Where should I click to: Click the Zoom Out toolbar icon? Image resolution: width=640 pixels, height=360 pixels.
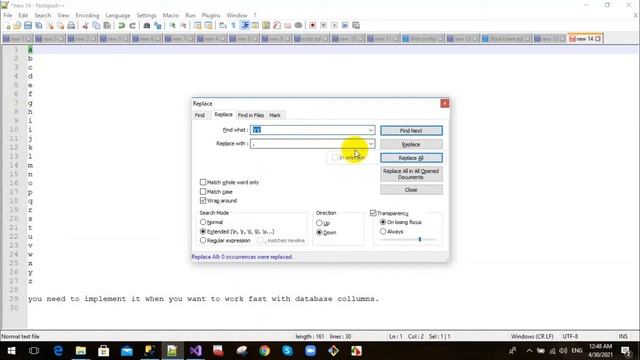pyautogui.click(x=183, y=25)
